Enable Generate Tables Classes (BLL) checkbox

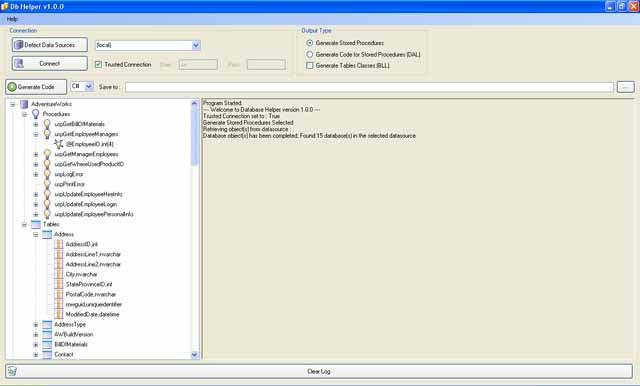coord(310,65)
